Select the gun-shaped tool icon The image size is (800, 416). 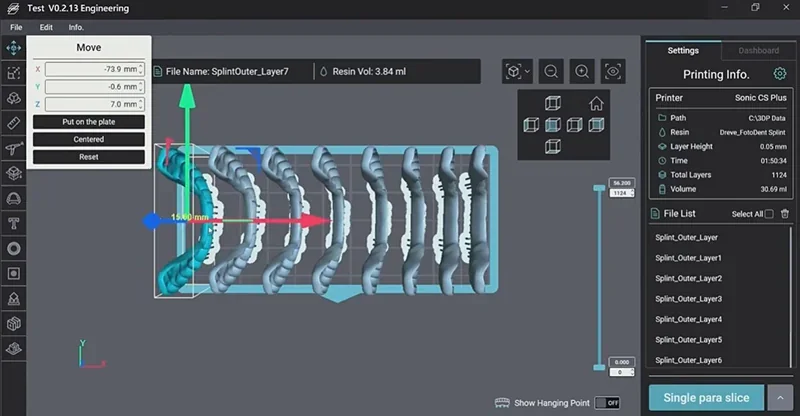coord(13,148)
